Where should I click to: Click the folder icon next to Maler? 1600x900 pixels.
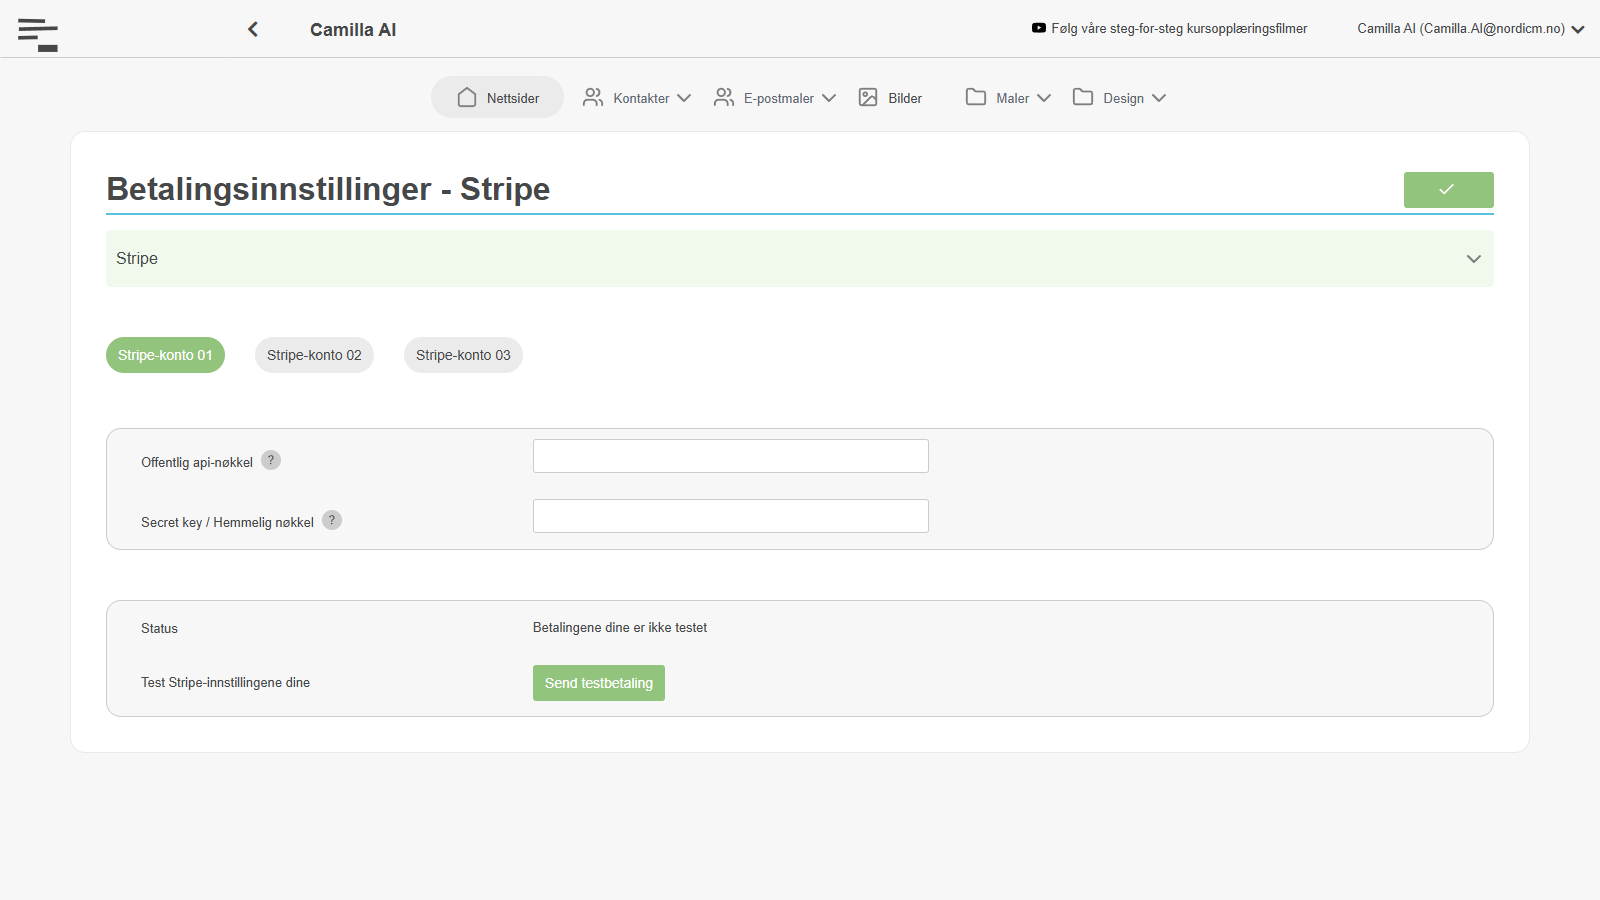(976, 97)
